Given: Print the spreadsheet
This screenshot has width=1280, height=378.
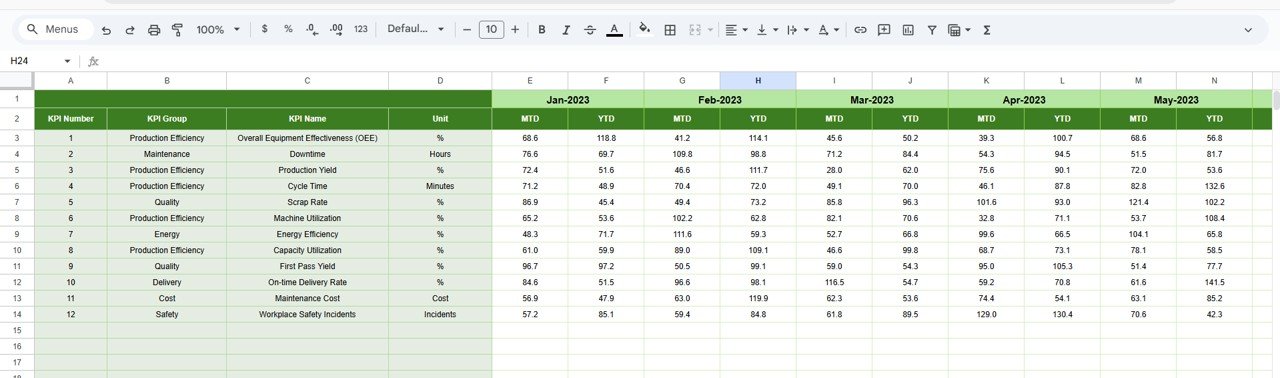Looking at the screenshot, I should pos(154,30).
